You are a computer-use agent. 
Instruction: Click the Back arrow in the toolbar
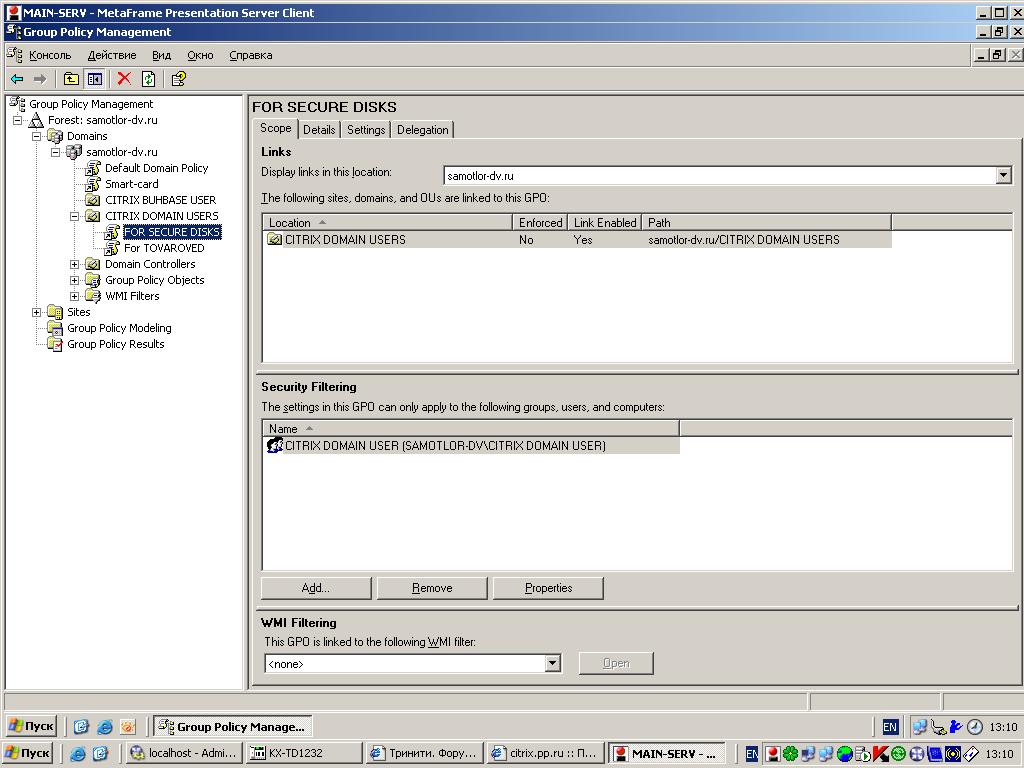pyautogui.click(x=17, y=79)
